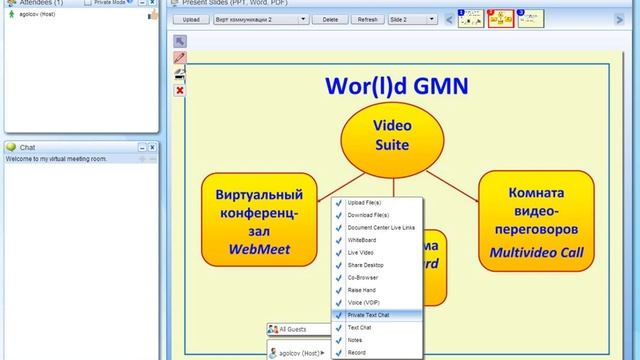Enable the Private Mode checkbox
The width and height of the screenshot is (640, 360).
87,2
